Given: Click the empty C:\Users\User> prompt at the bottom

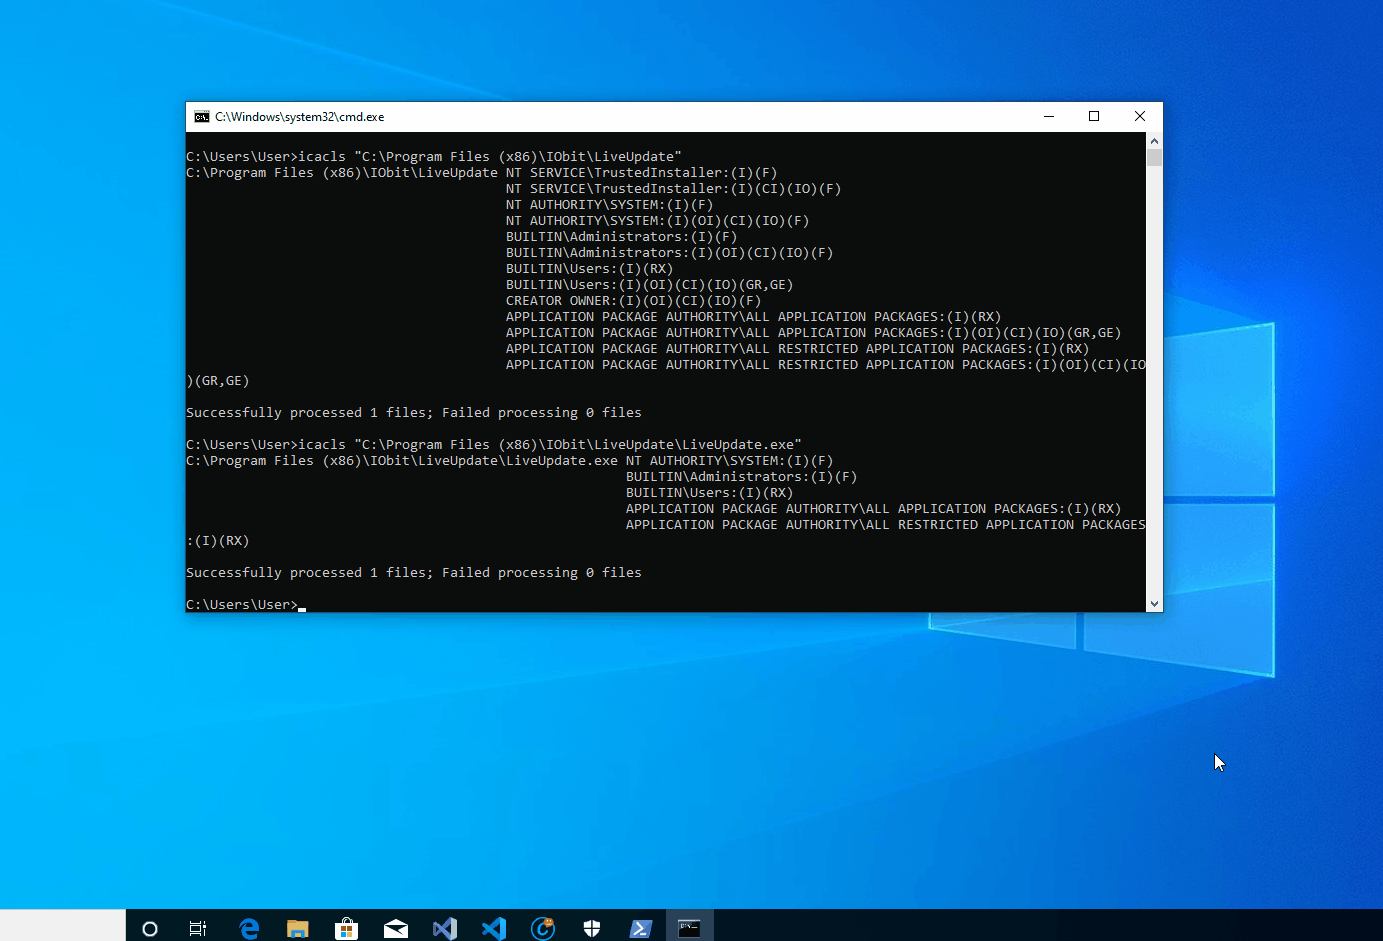Looking at the screenshot, I should point(242,605).
